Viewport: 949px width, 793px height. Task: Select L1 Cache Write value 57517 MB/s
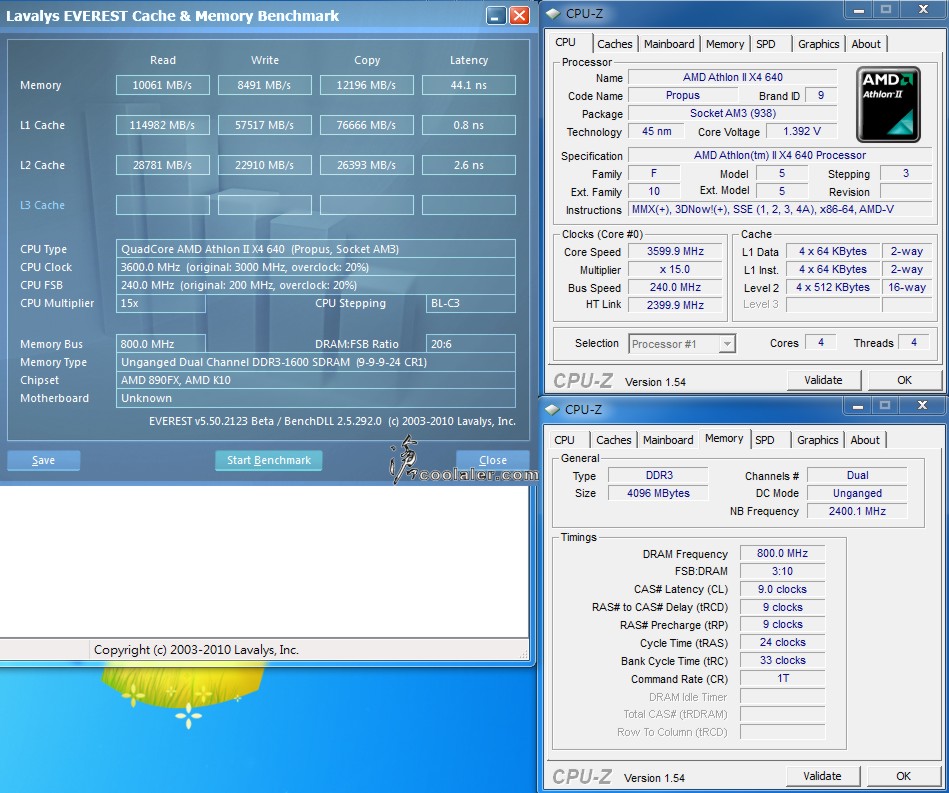tap(264, 125)
